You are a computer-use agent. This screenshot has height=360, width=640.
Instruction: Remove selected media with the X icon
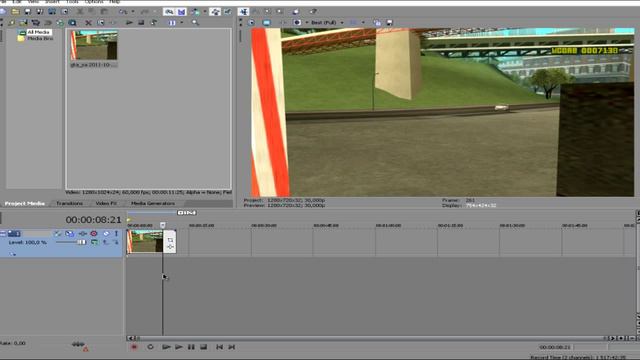88,23
